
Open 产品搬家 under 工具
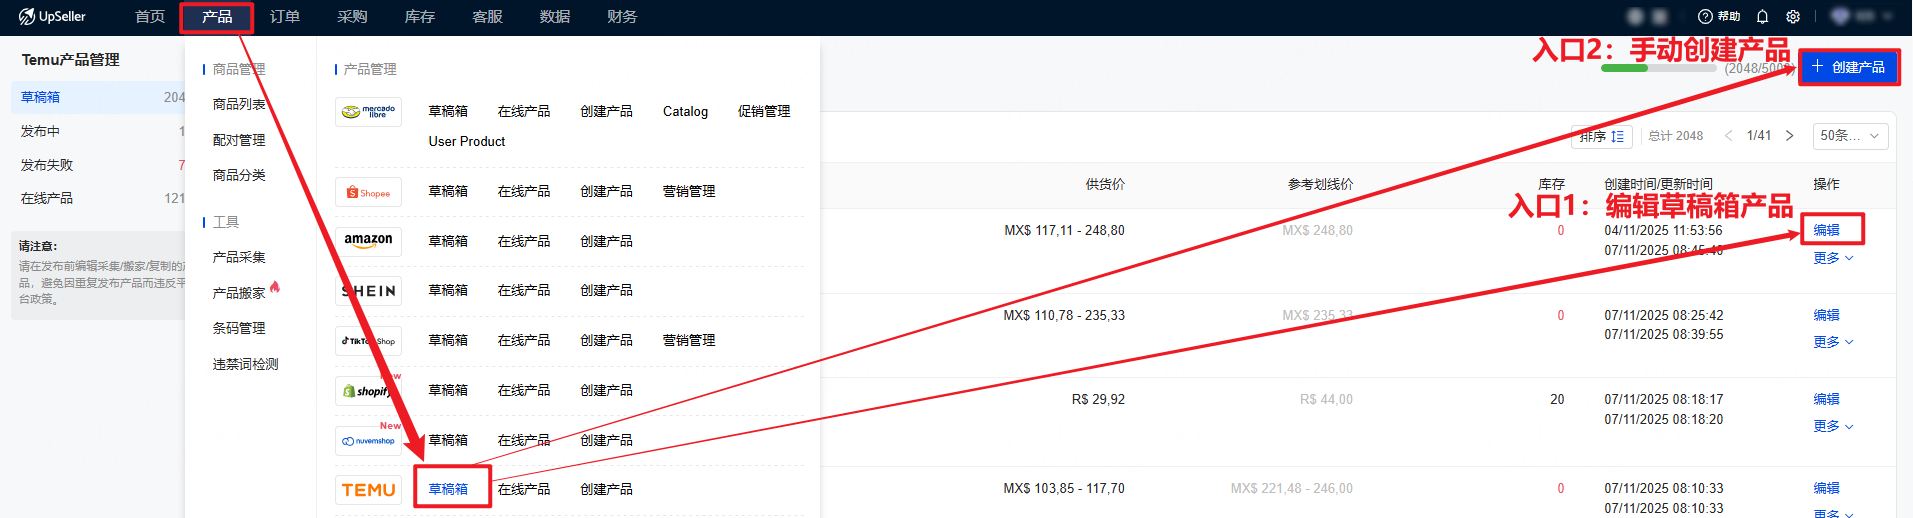[239, 293]
